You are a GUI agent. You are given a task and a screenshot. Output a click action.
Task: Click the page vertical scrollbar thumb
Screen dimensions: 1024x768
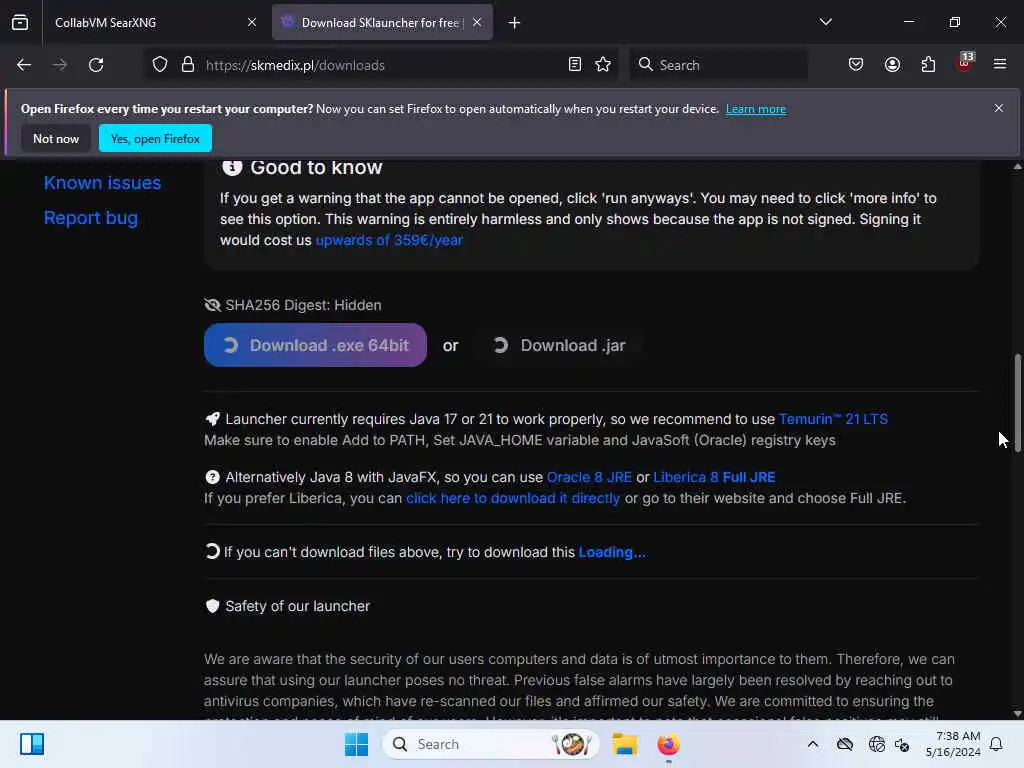pos(1017,402)
